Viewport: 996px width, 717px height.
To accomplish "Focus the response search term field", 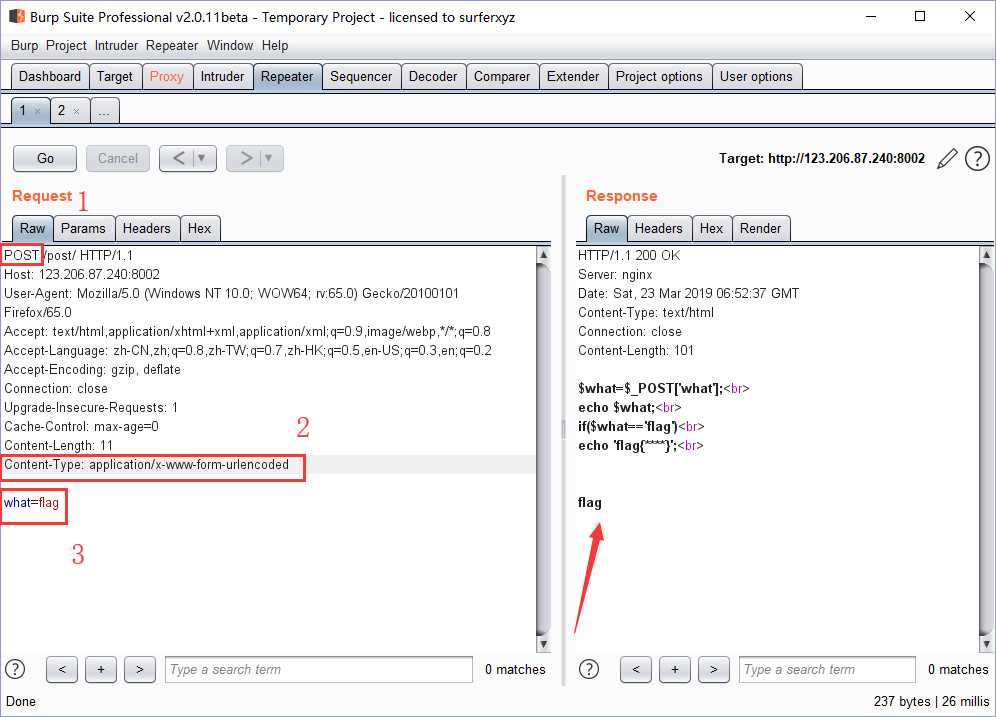I will [827, 669].
